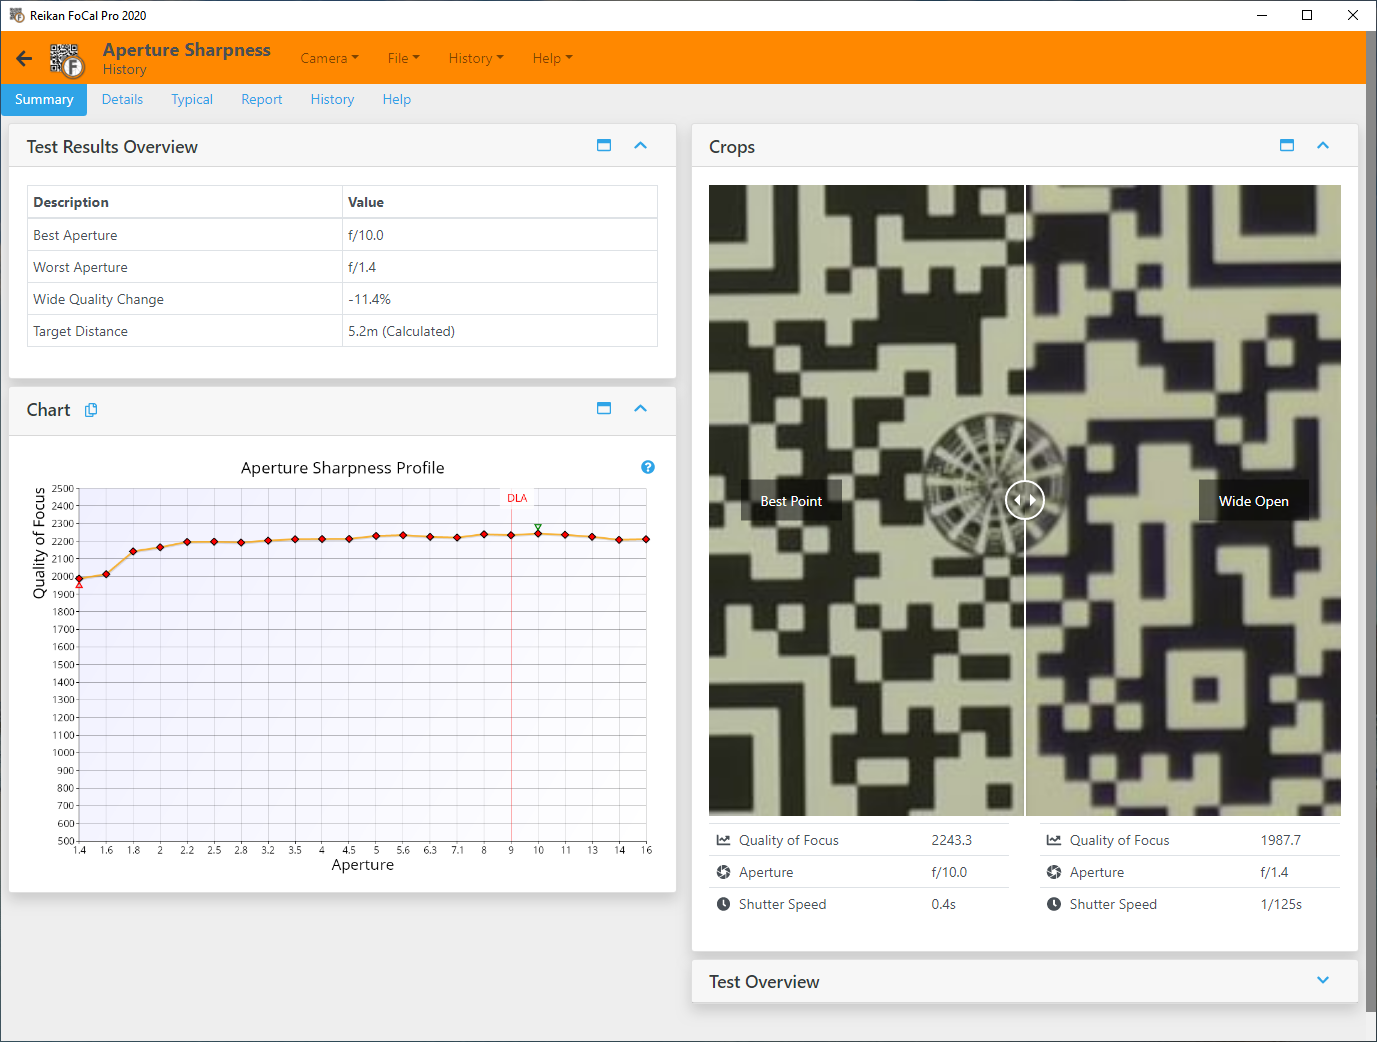
Task: Click Quality of Focus value 1987.7
Action: tap(1281, 840)
